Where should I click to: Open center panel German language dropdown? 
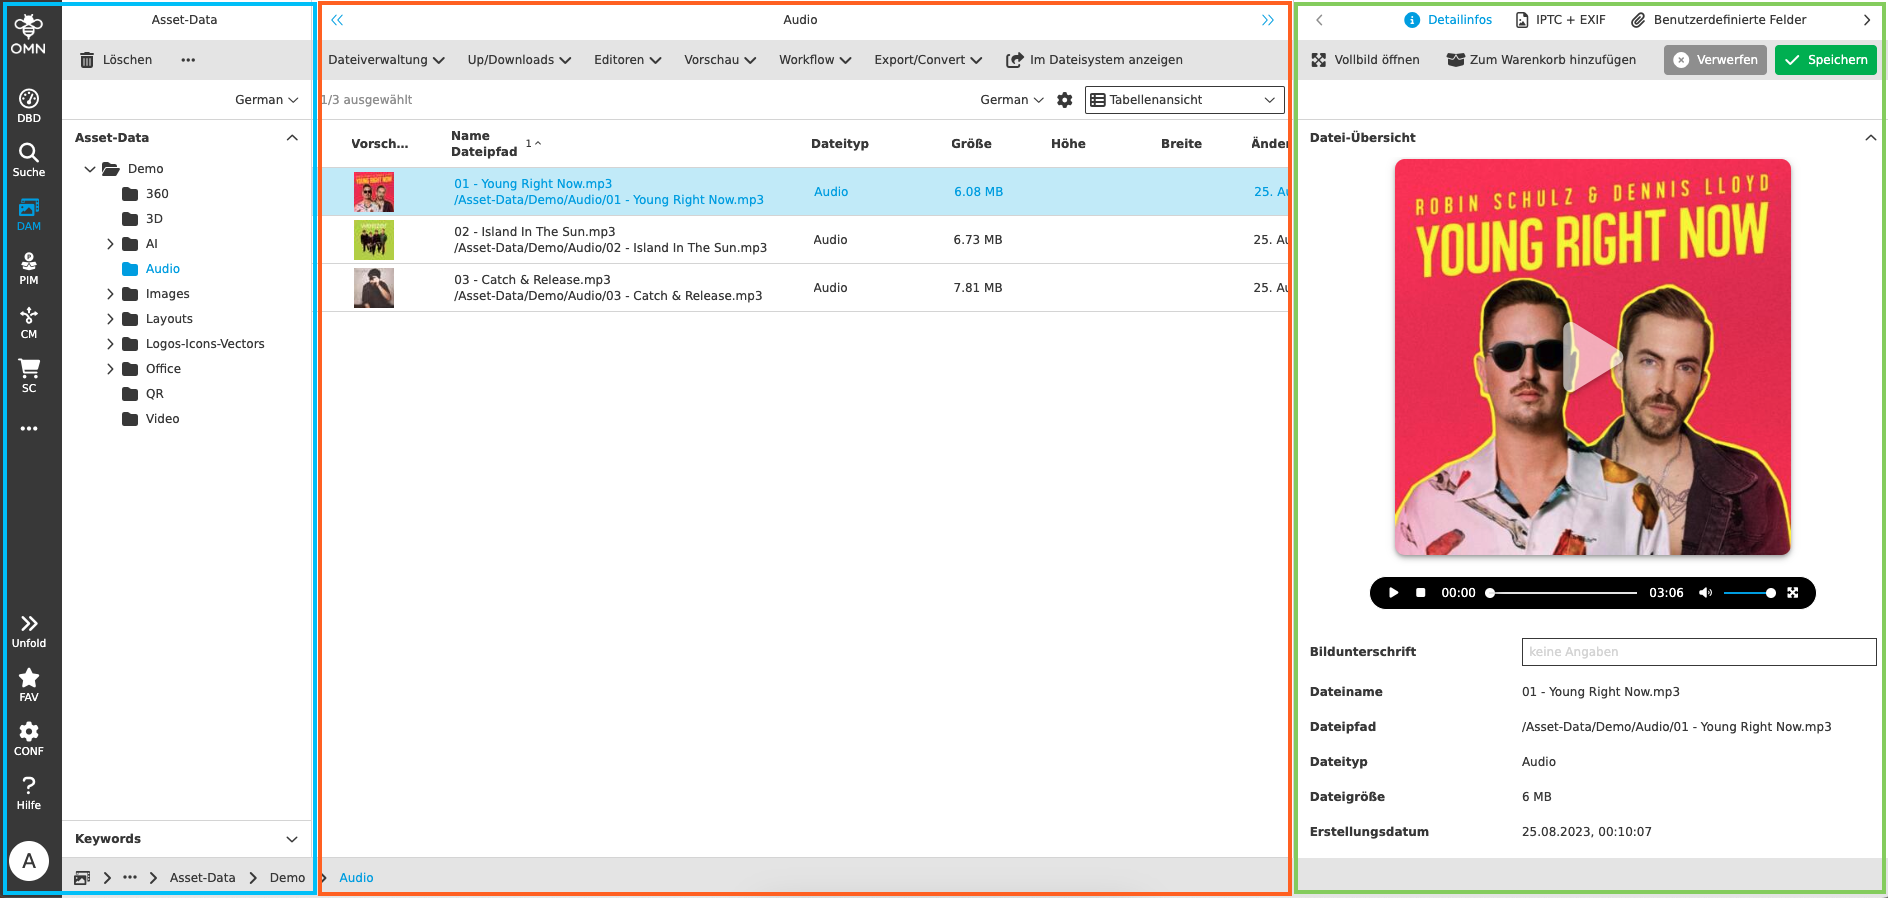pyautogui.click(x=1011, y=100)
